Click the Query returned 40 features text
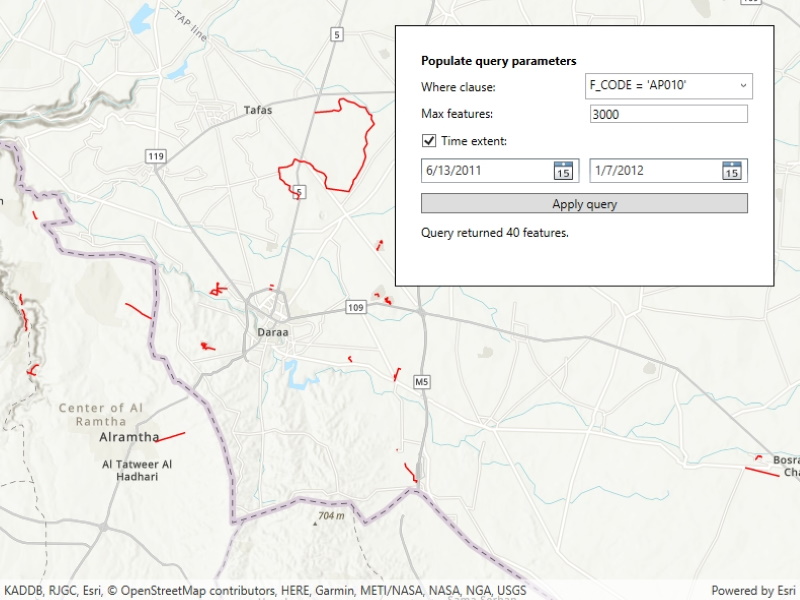 494,233
